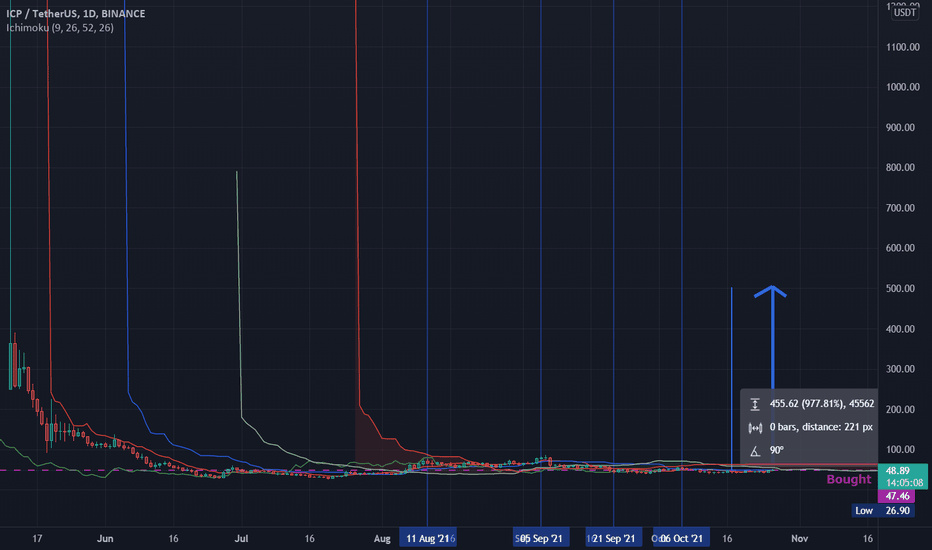Click the horizontal bars distance icon
The height and width of the screenshot is (550, 932).
tap(755, 428)
